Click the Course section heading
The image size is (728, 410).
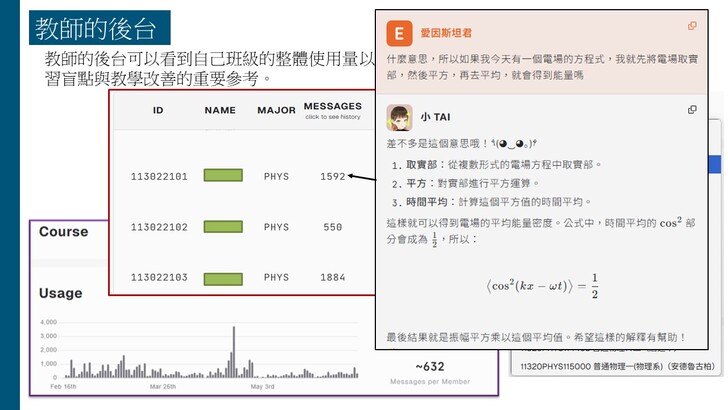pos(63,232)
